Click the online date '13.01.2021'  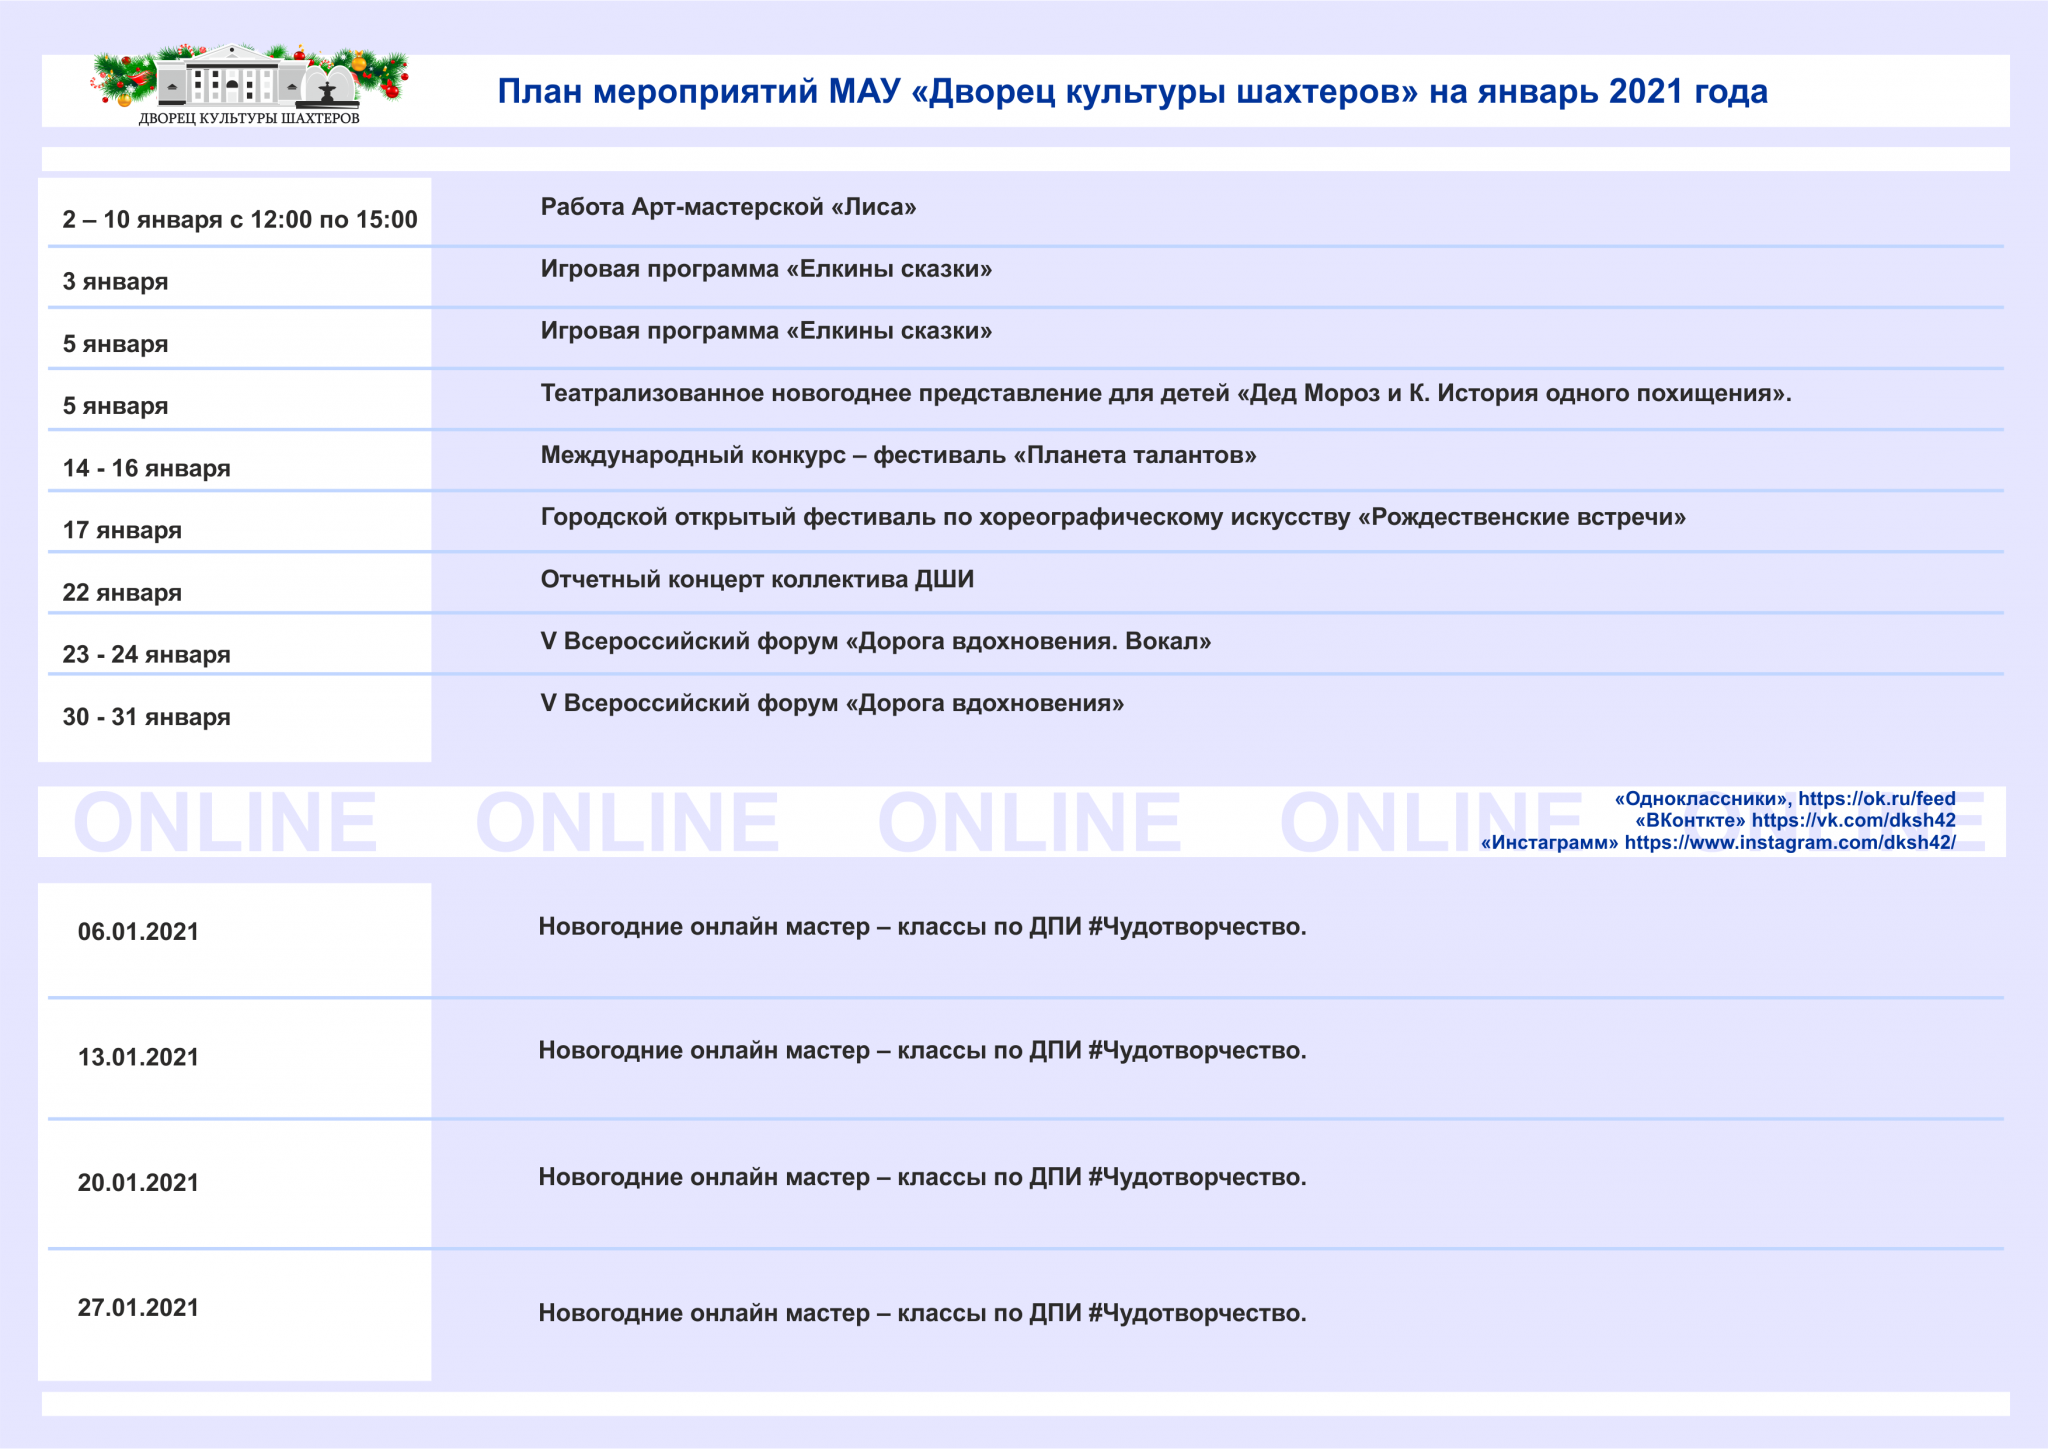point(138,1057)
